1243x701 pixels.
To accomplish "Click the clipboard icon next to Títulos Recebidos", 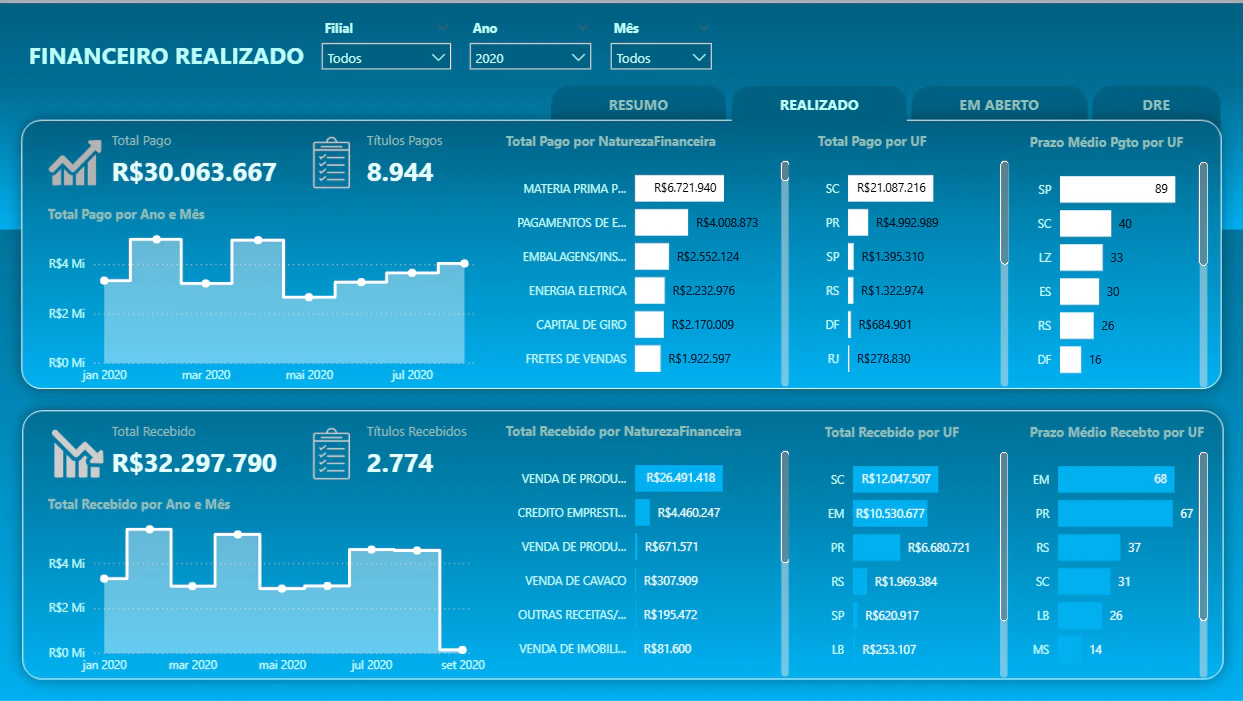I will coord(332,455).
